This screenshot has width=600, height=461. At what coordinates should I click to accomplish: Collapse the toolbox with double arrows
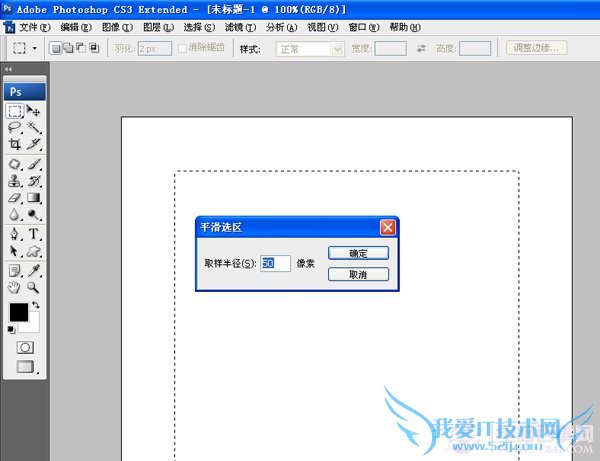tap(8, 69)
